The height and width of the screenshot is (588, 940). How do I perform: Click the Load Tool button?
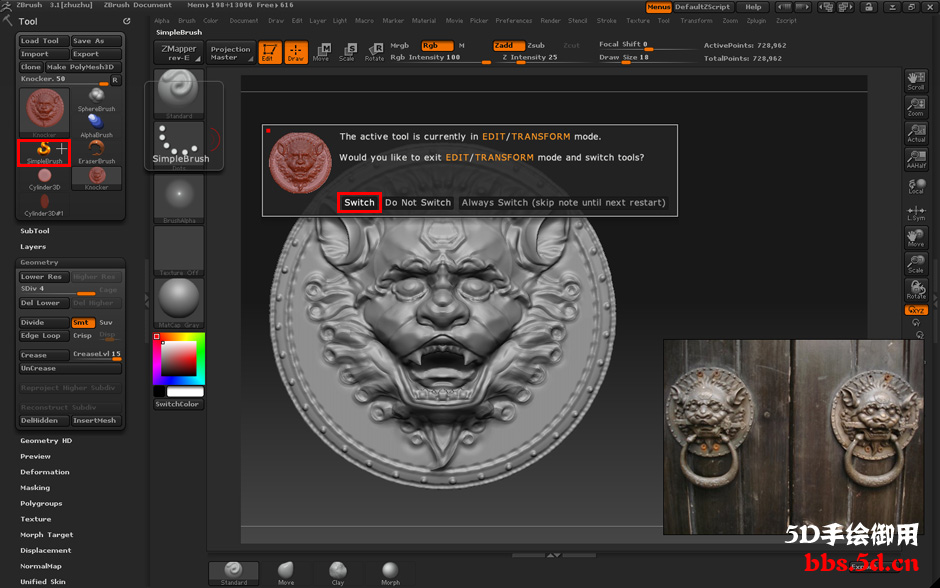click(44, 41)
